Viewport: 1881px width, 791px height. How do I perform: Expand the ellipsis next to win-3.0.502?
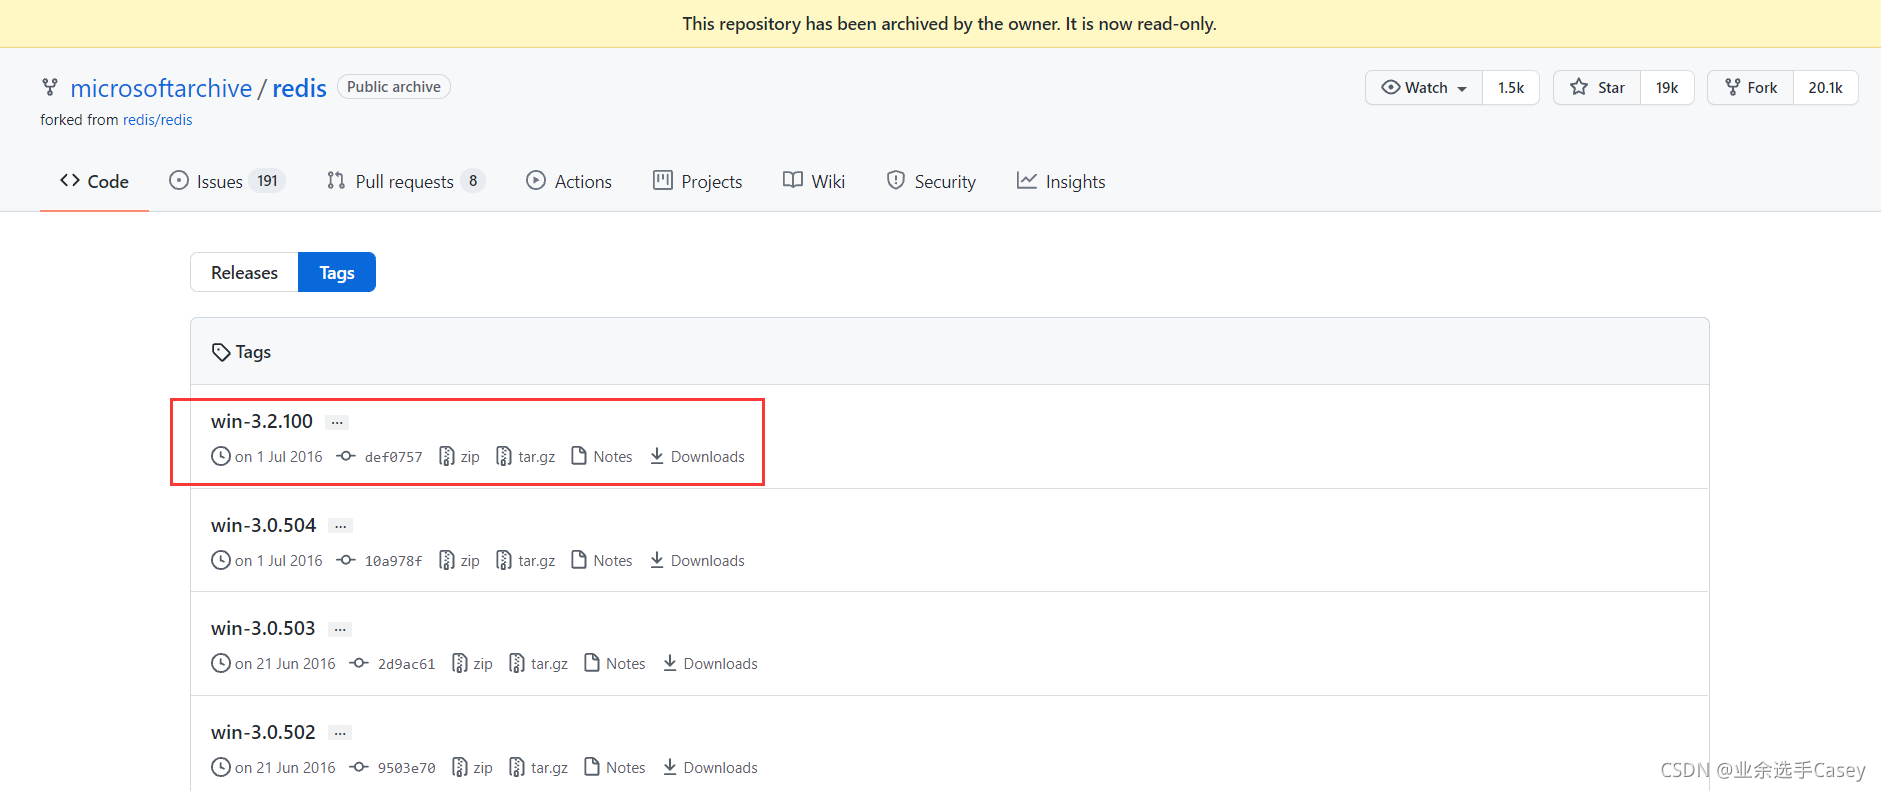coord(340,733)
